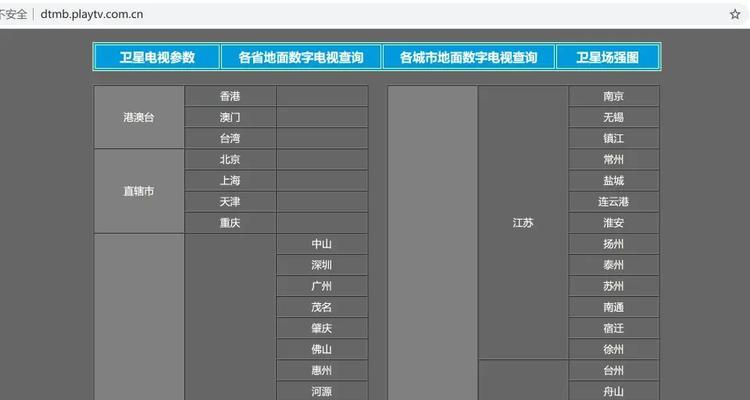The image size is (750, 400).
Task: Open the 卫星电视参数 tab
Action: click(157, 57)
